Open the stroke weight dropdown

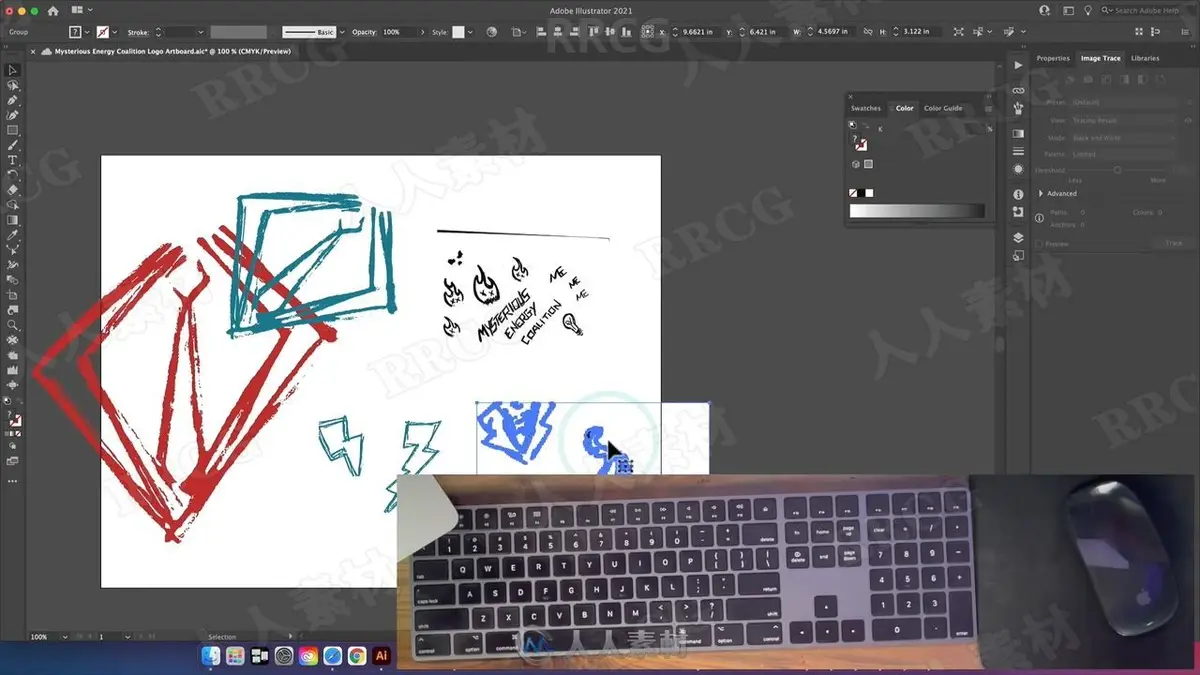[x=201, y=32]
